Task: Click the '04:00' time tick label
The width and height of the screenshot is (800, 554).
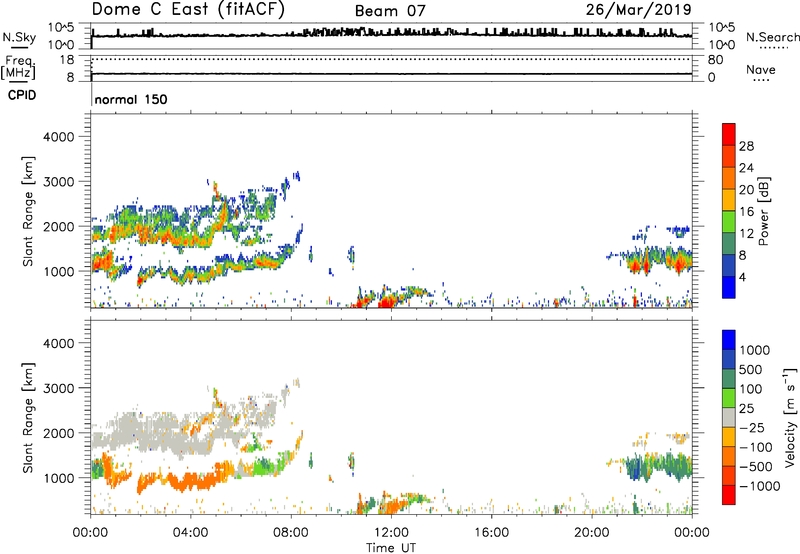Action: click(191, 533)
